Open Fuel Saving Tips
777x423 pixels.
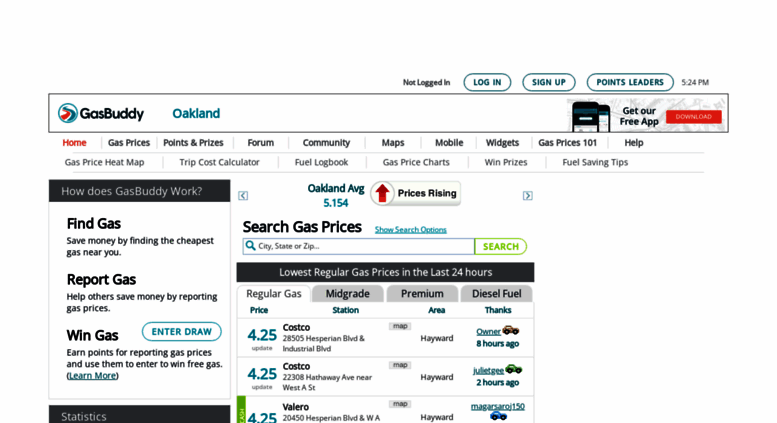(x=595, y=162)
